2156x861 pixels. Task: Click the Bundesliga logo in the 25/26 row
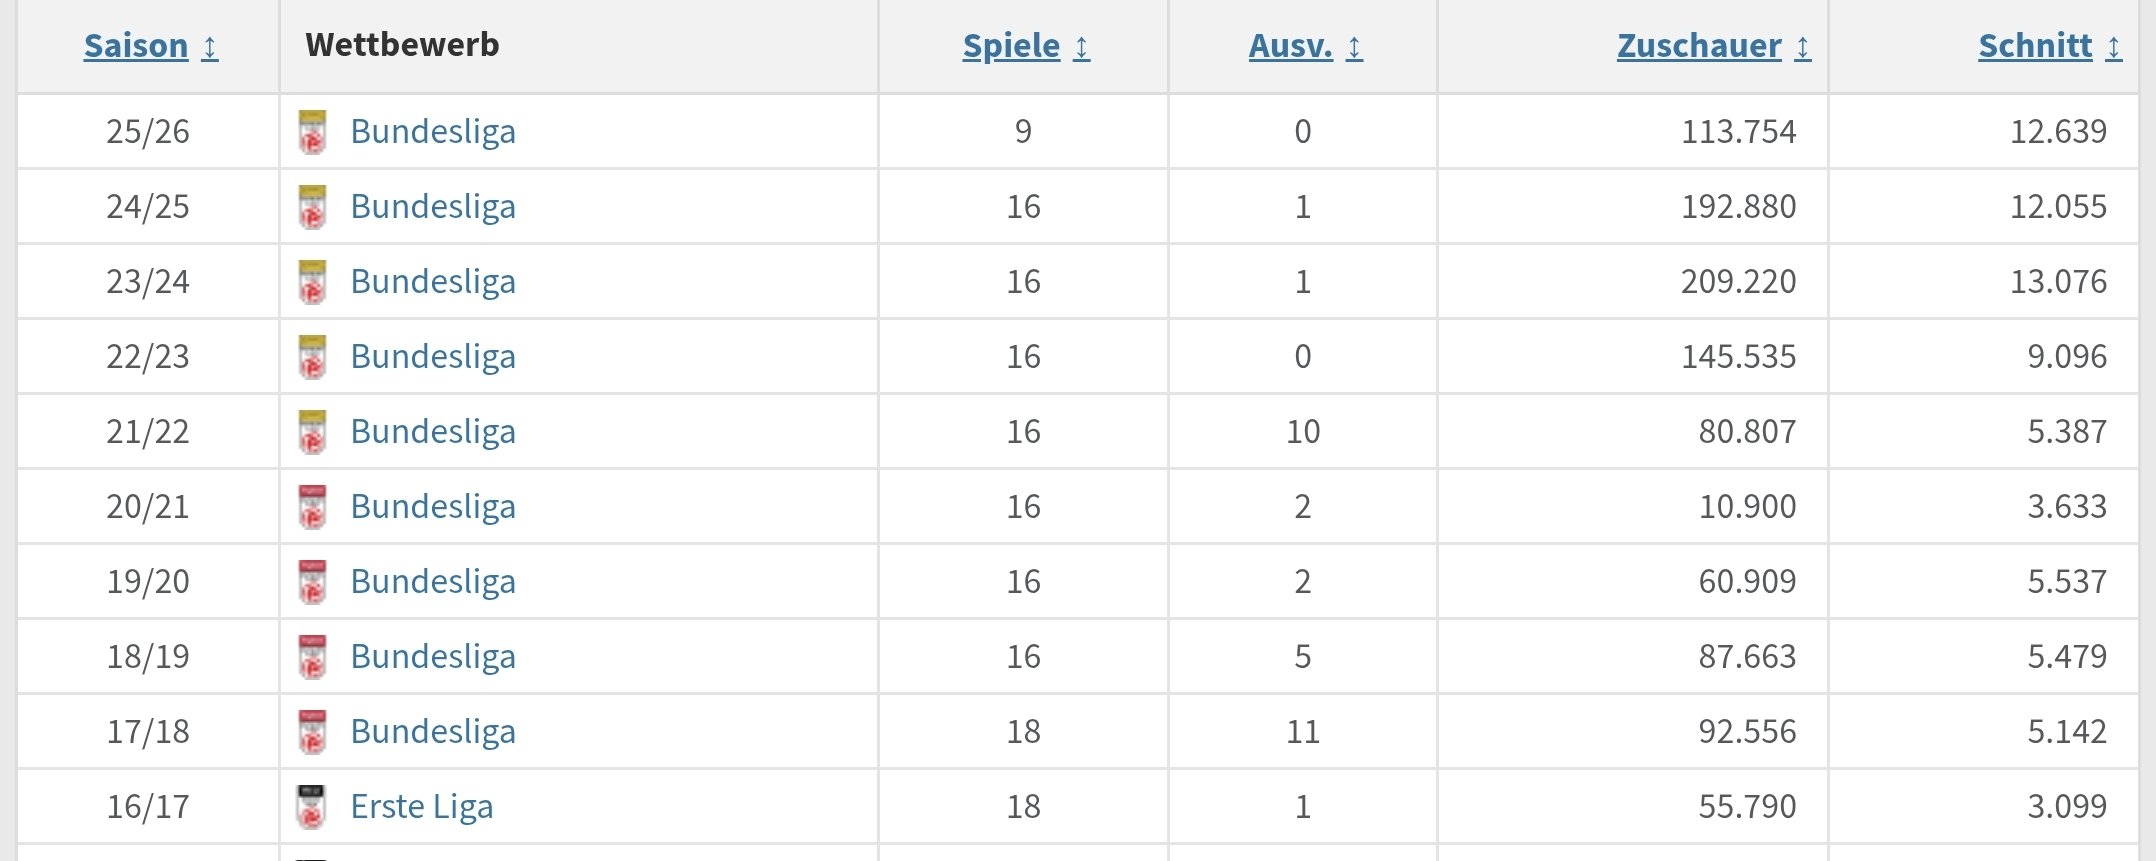coord(312,132)
